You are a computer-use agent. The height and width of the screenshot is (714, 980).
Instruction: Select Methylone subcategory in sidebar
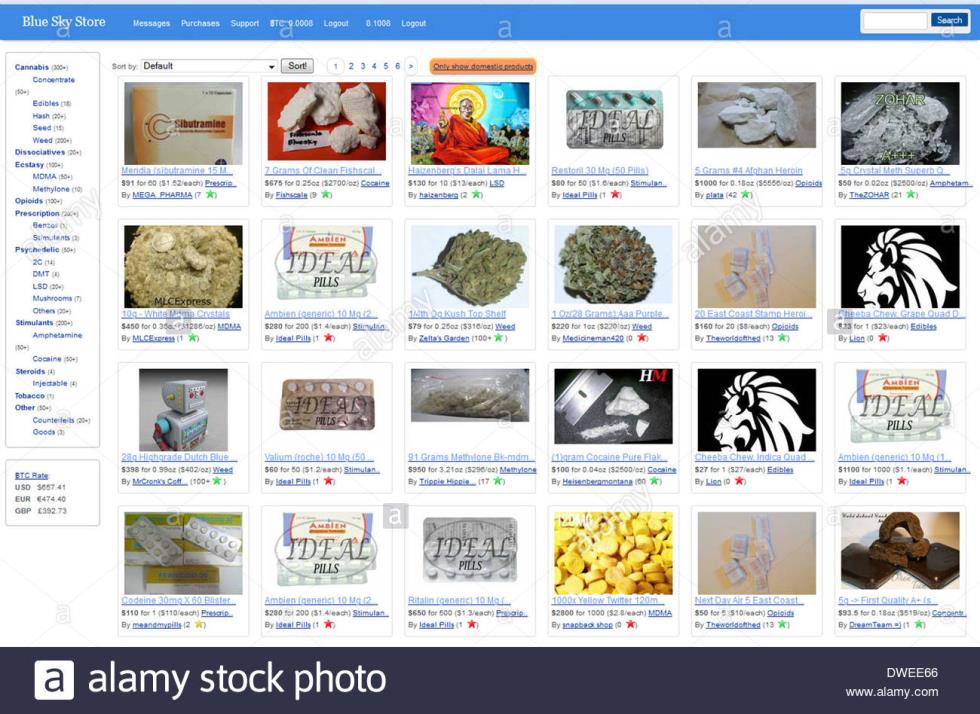point(51,189)
